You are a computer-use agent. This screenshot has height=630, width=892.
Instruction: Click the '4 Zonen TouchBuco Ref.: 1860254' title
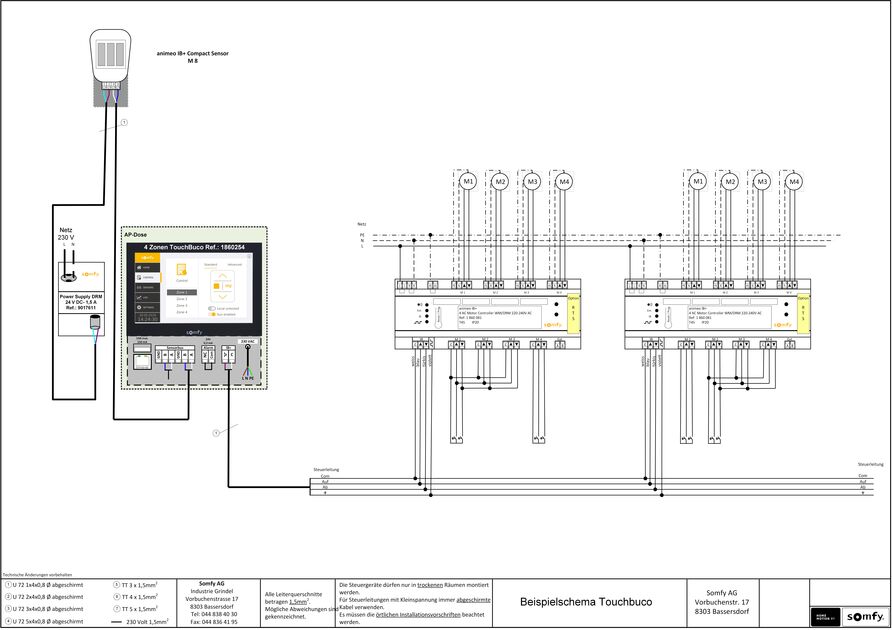(x=195, y=248)
